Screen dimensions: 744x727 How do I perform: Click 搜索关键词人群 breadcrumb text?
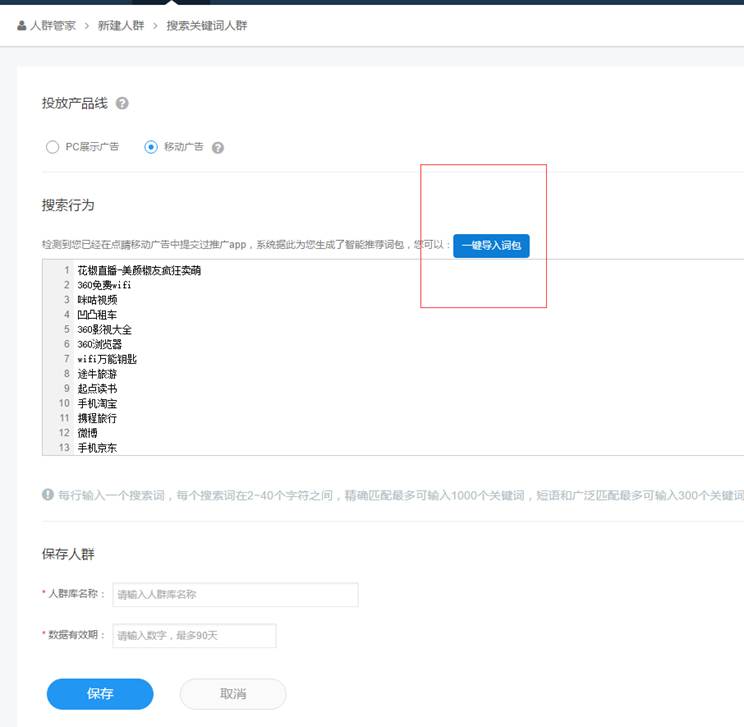coord(206,26)
